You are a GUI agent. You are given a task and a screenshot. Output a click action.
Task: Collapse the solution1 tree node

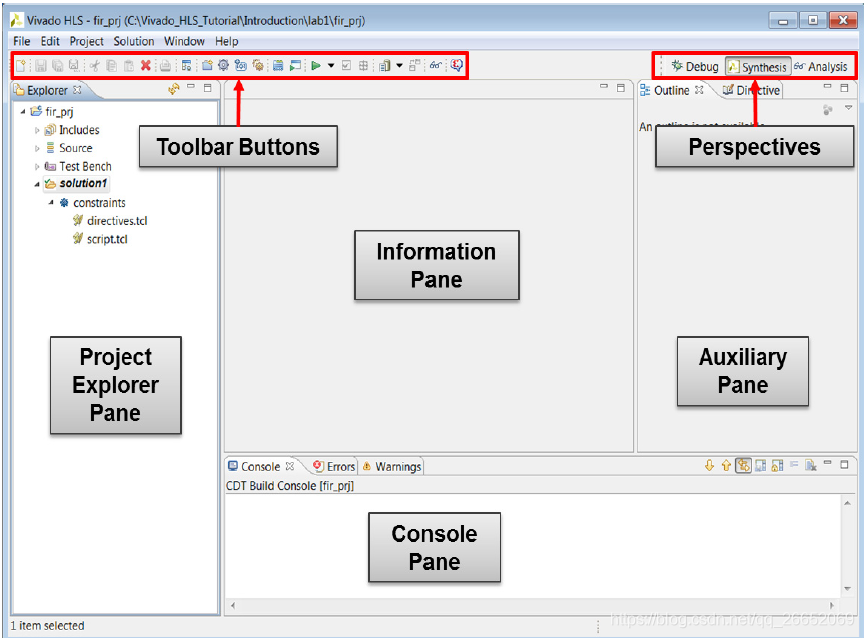tap(37, 185)
